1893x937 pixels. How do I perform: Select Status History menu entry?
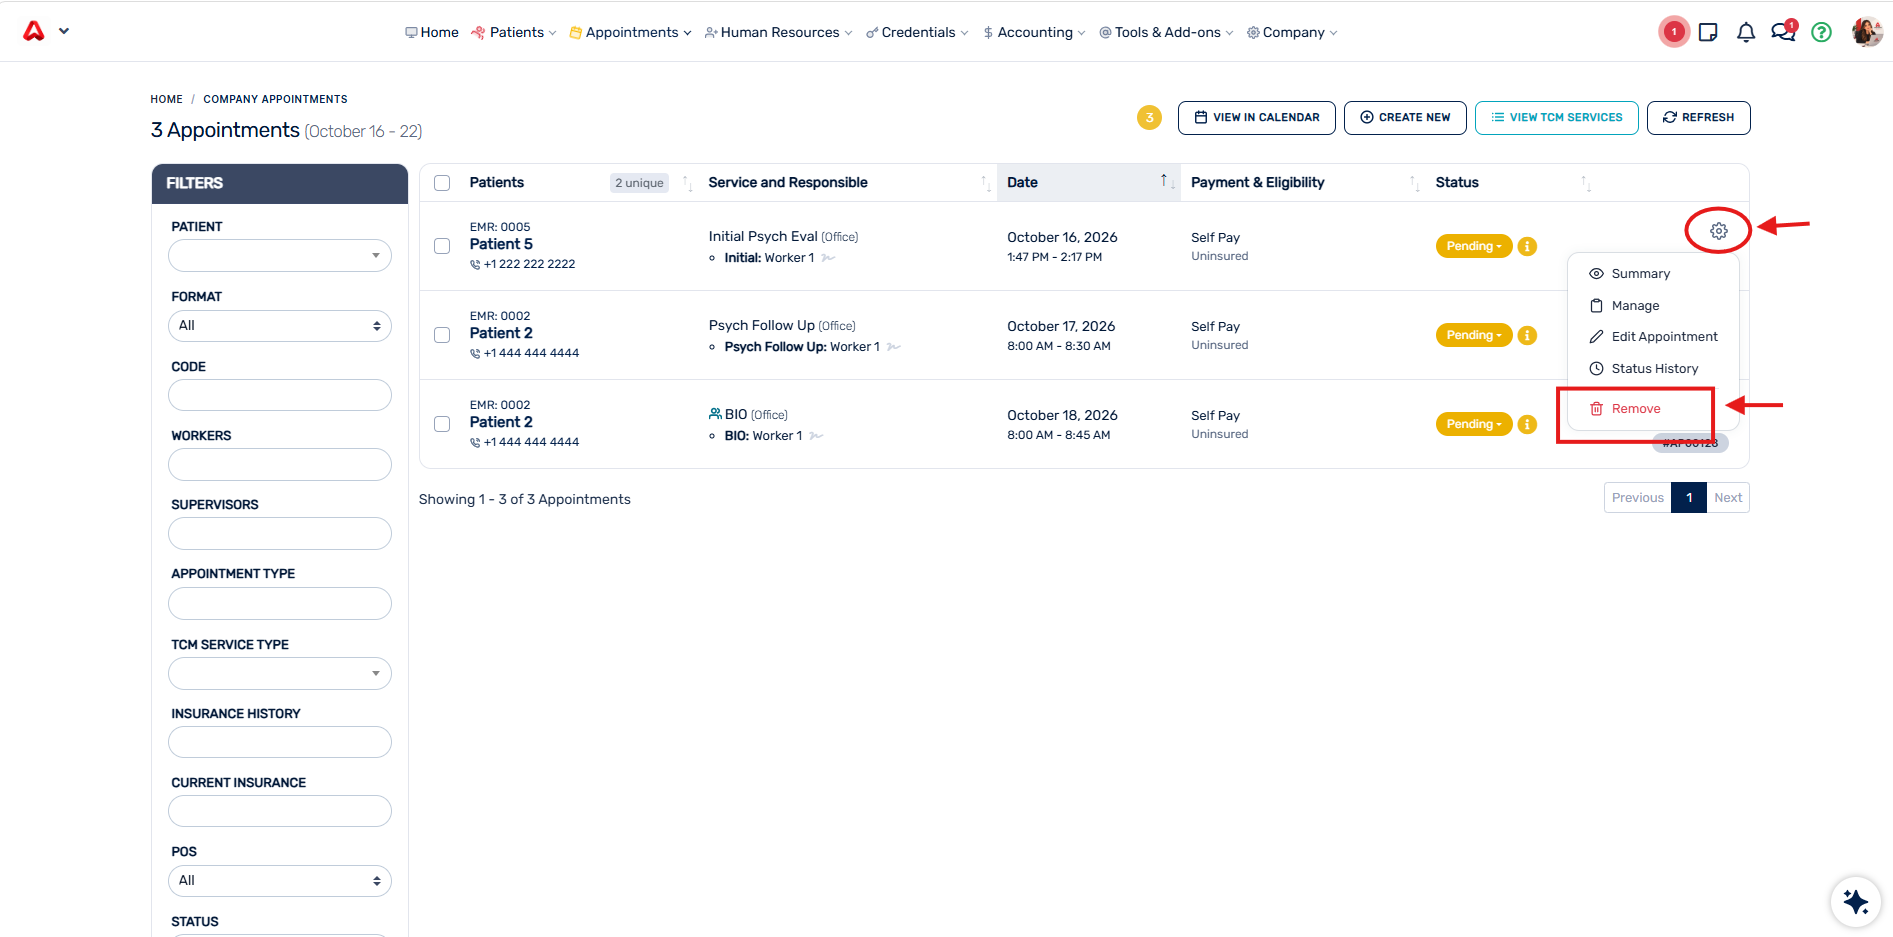(x=1654, y=369)
